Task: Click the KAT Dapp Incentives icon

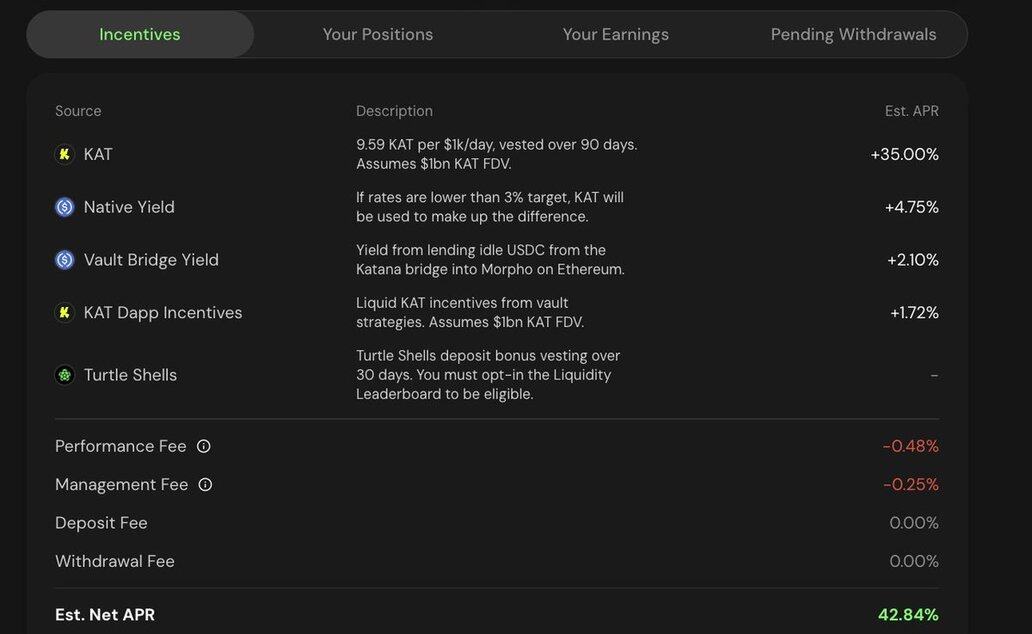Action: point(65,313)
